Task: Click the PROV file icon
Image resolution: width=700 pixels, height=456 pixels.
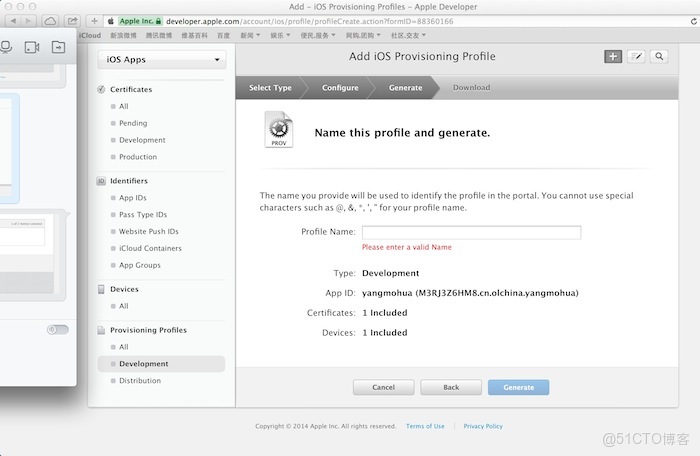Action: 279,130
